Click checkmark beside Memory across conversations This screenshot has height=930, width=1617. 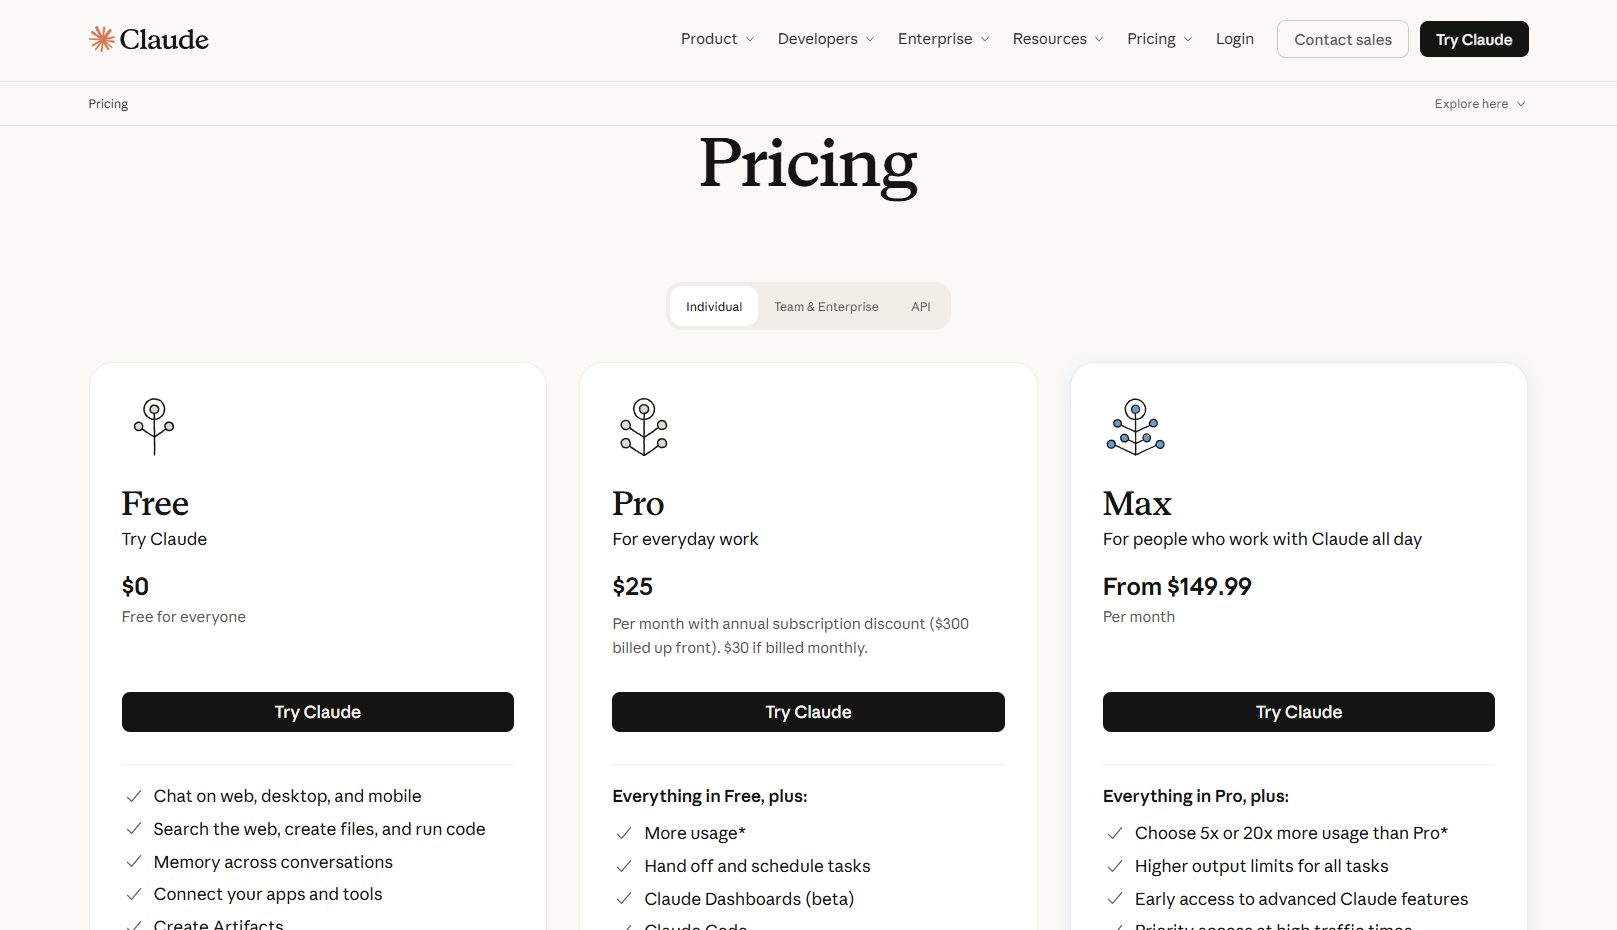pos(133,862)
